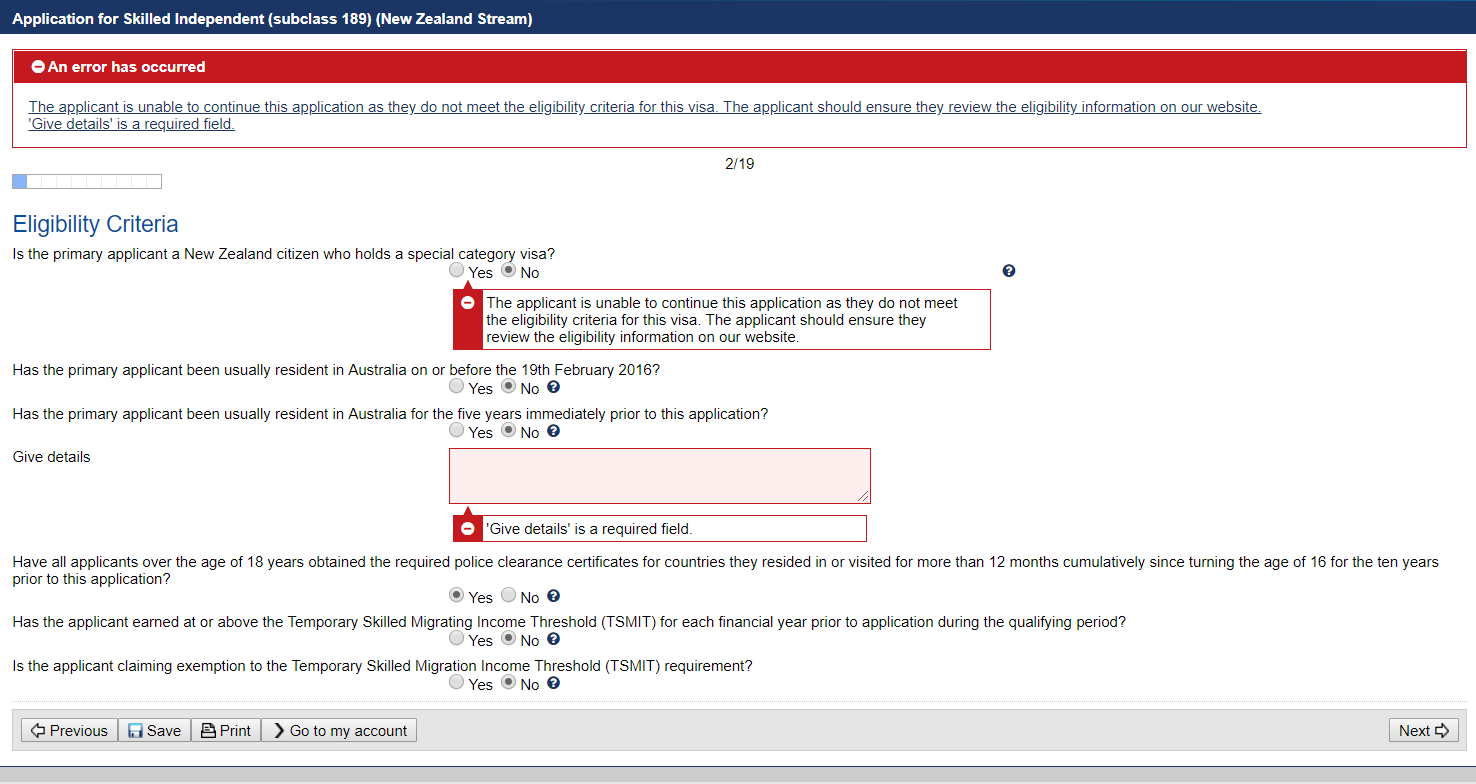Image resolution: width=1476 pixels, height=784 pixels.
Task: Select Yes for New Zealand citizen question
Action: point(457,271)
